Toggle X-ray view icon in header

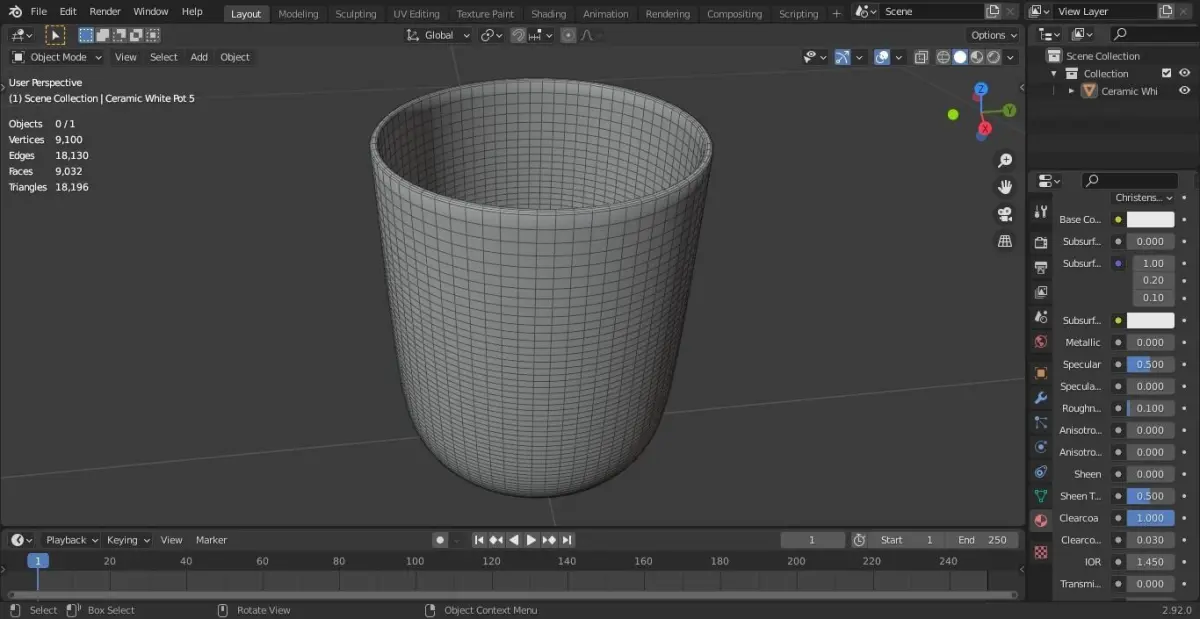tap(921, 57)
